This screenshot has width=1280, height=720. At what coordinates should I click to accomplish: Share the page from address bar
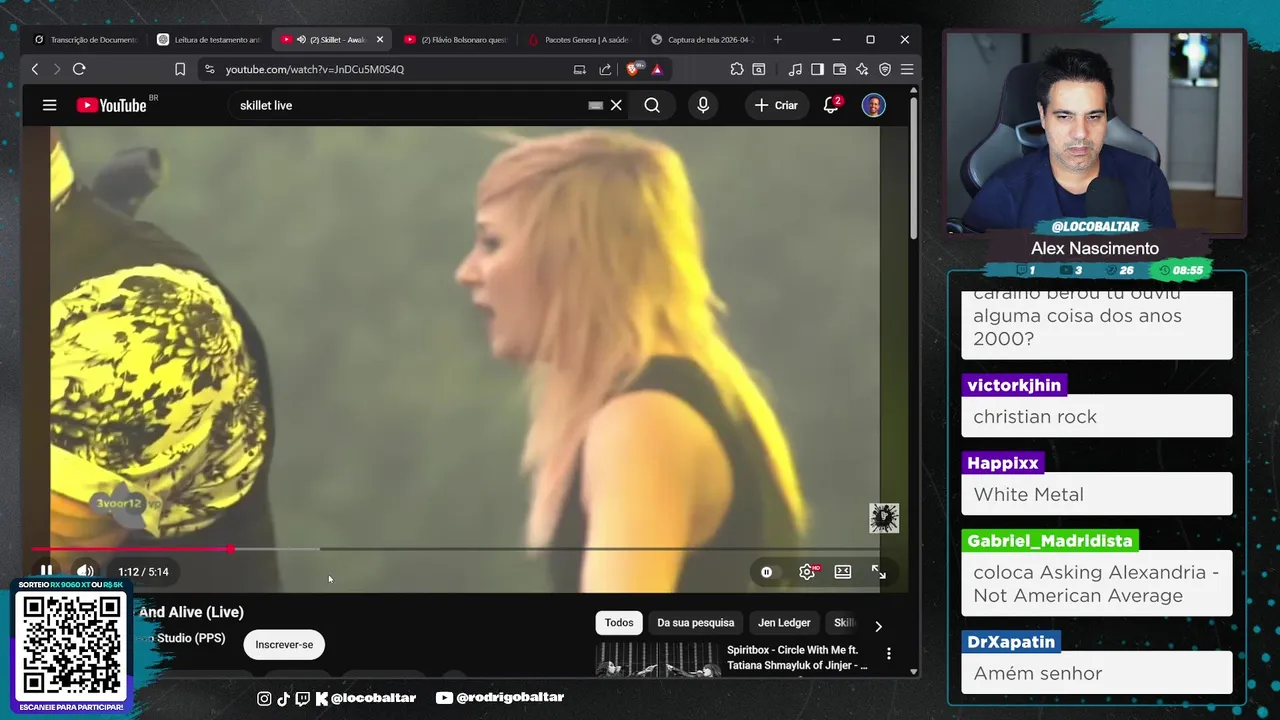point(605,69)
